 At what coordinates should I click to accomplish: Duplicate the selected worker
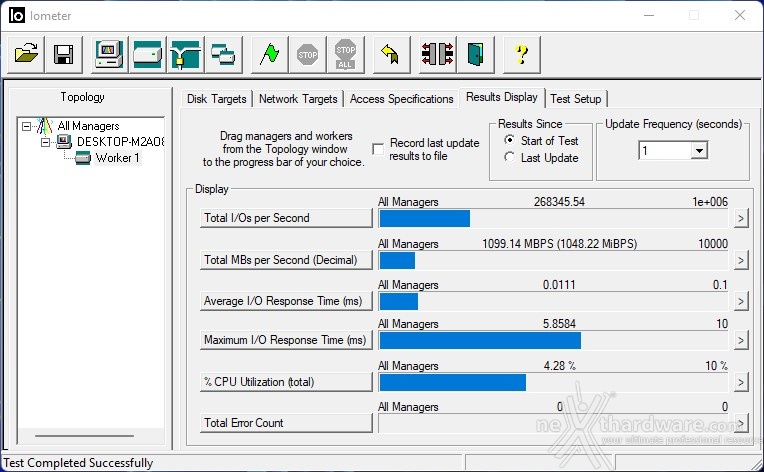[x=224, y=54]
